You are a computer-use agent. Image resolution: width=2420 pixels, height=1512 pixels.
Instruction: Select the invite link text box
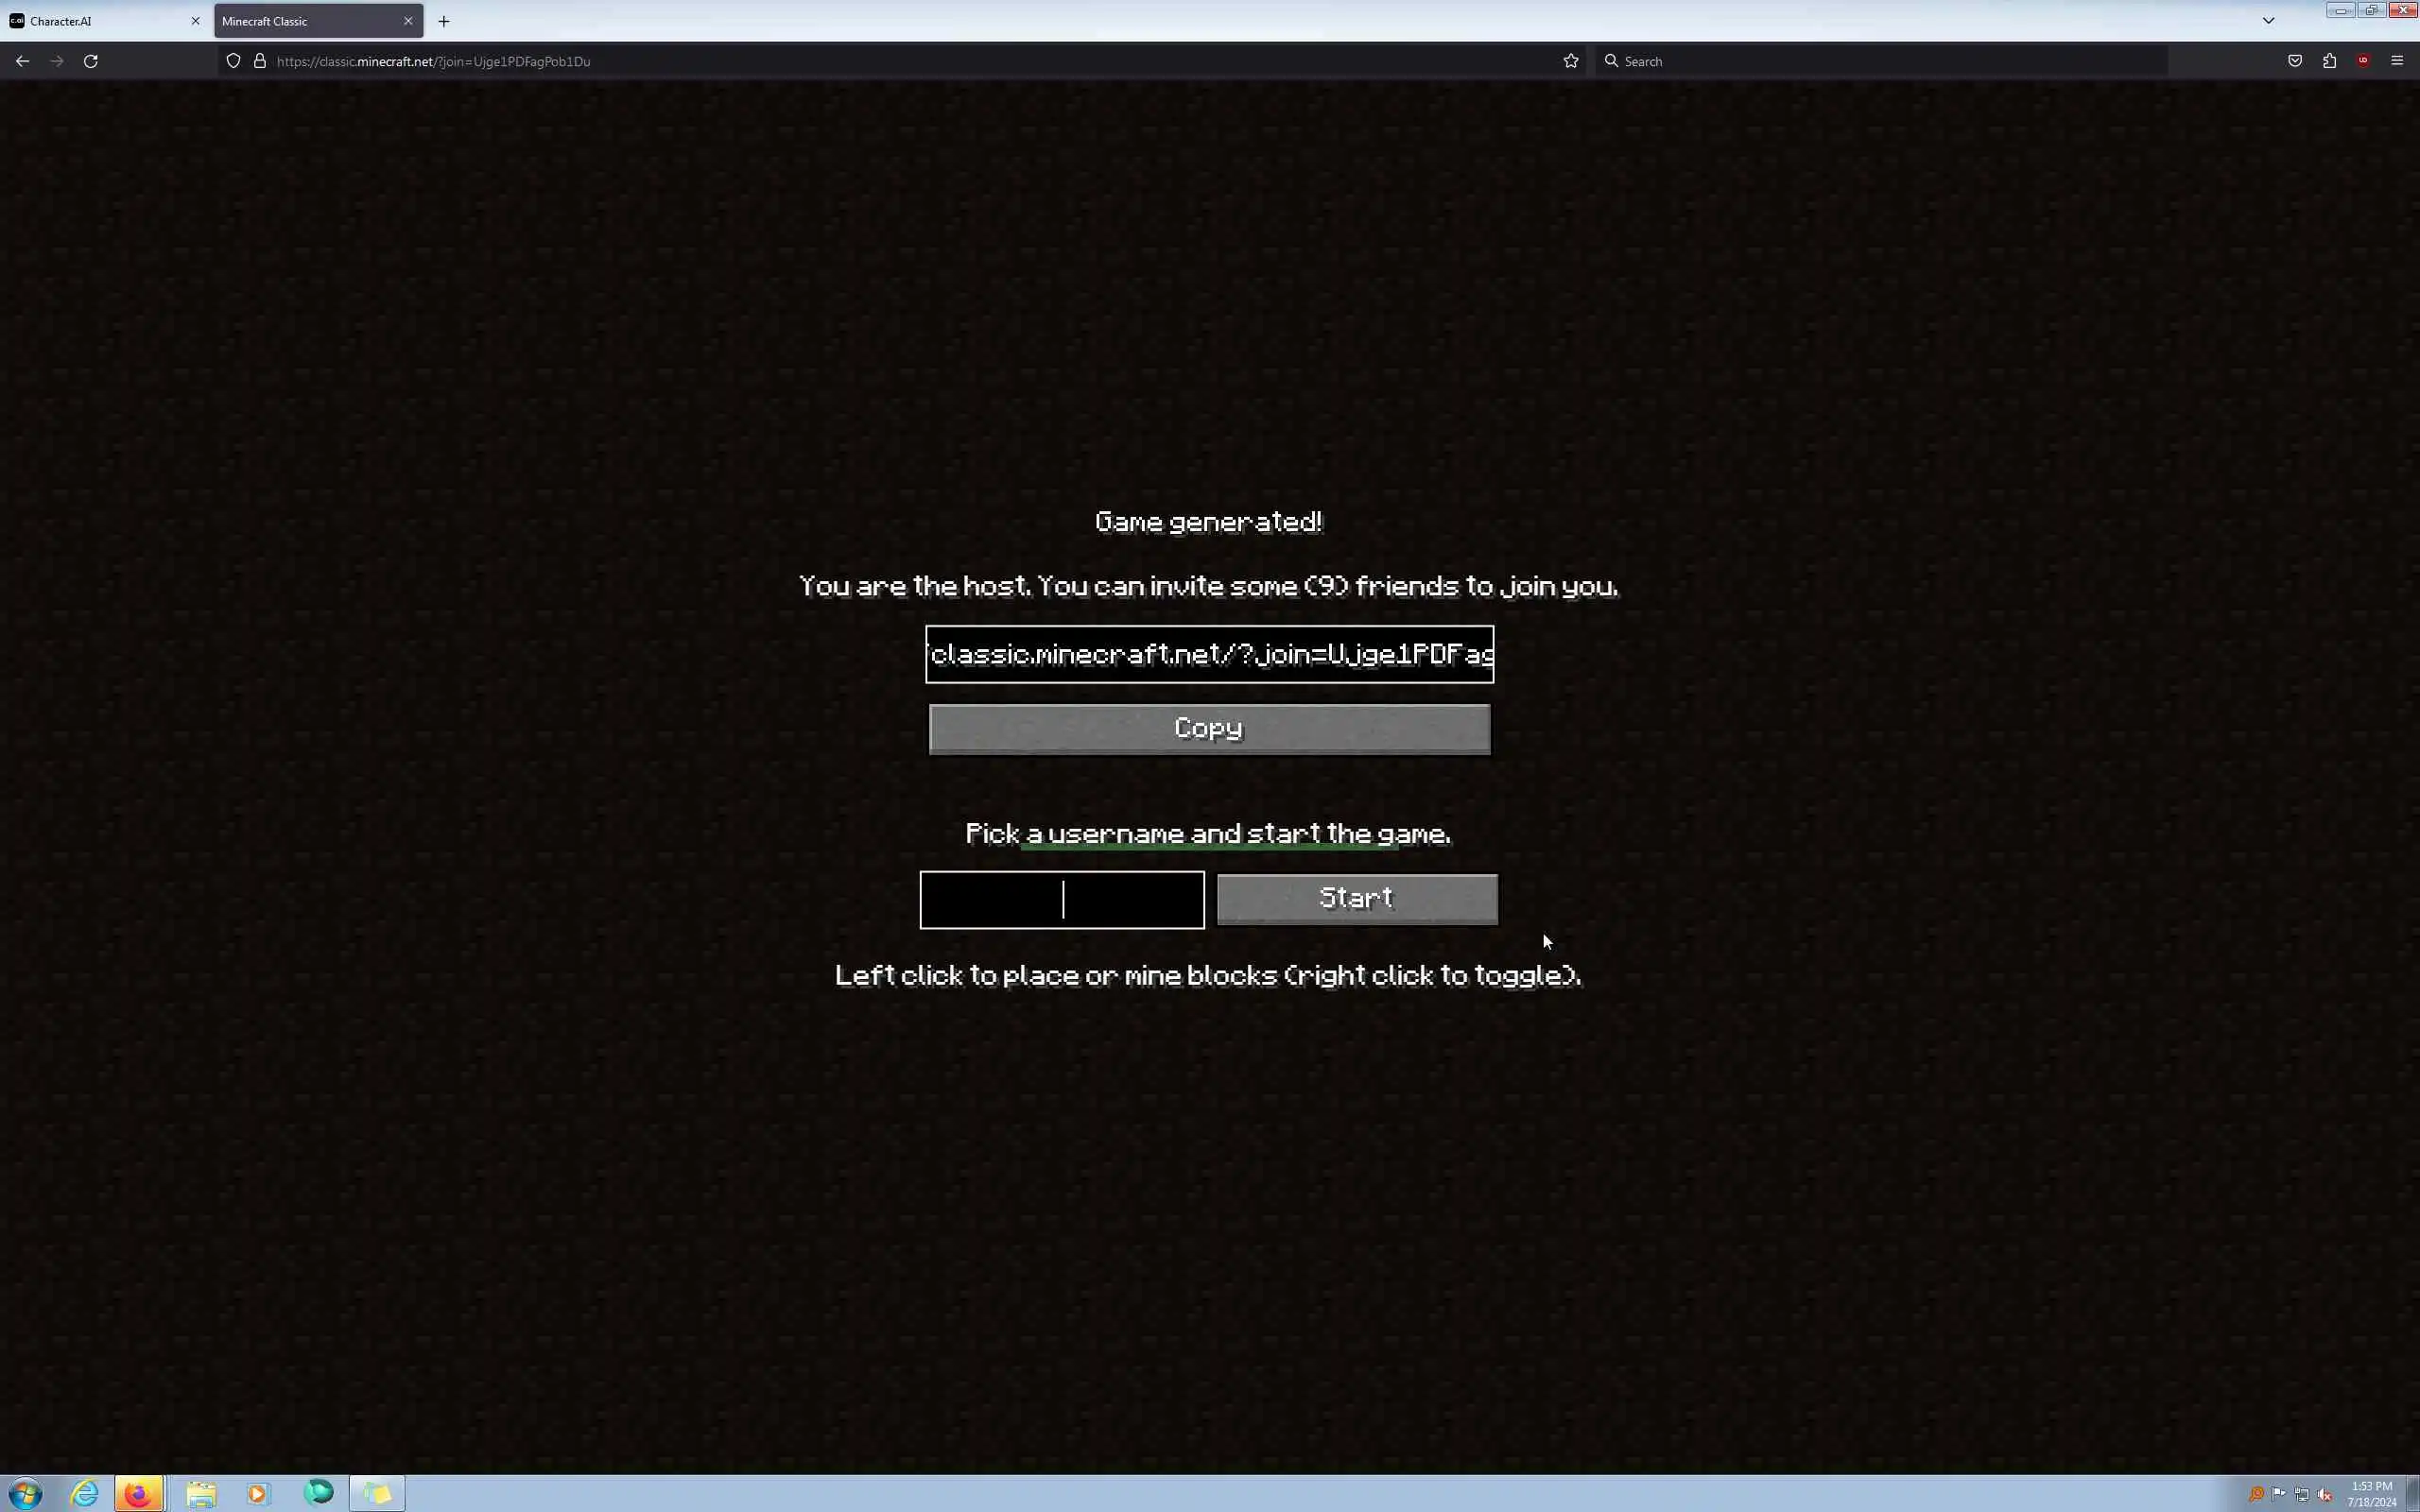tap(1209, 655)
